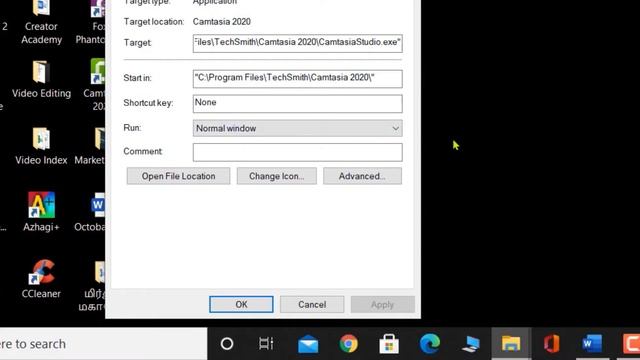Open File Explorer on the taskbar
640x360 pixels.
click(511, 344)
